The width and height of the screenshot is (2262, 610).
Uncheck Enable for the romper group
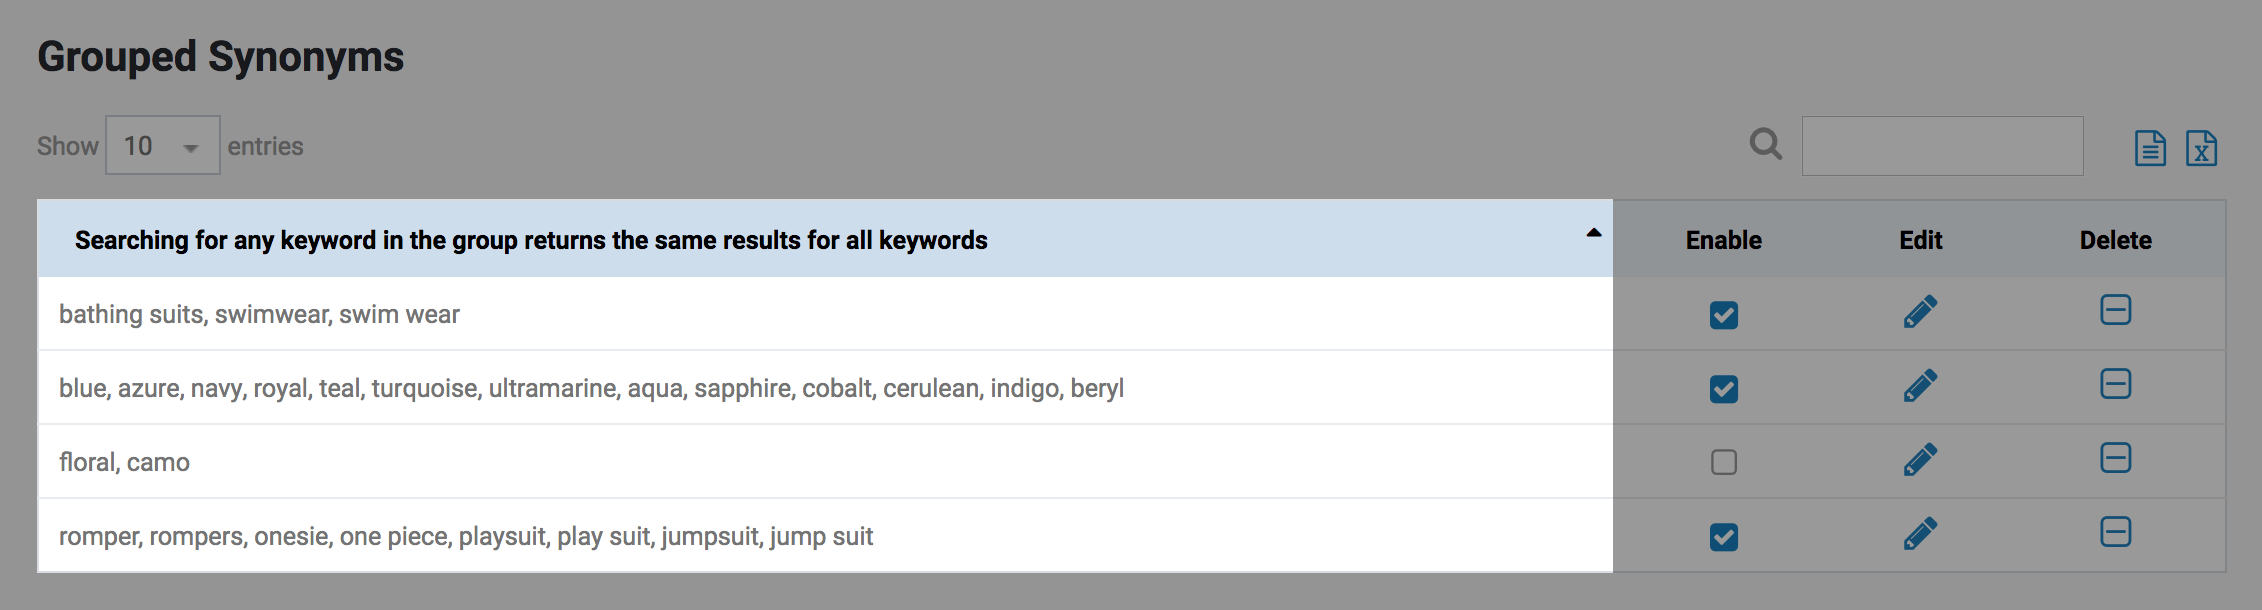pyautogui.click(x=1724, y=537)
